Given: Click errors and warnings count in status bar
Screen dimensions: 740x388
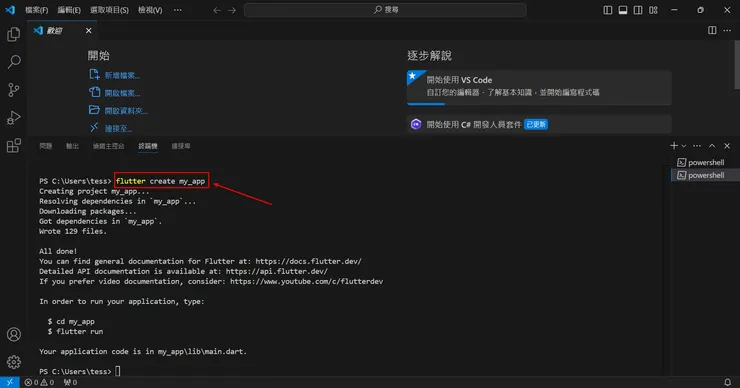Looking at the screenshot, I should click(39, 382).
